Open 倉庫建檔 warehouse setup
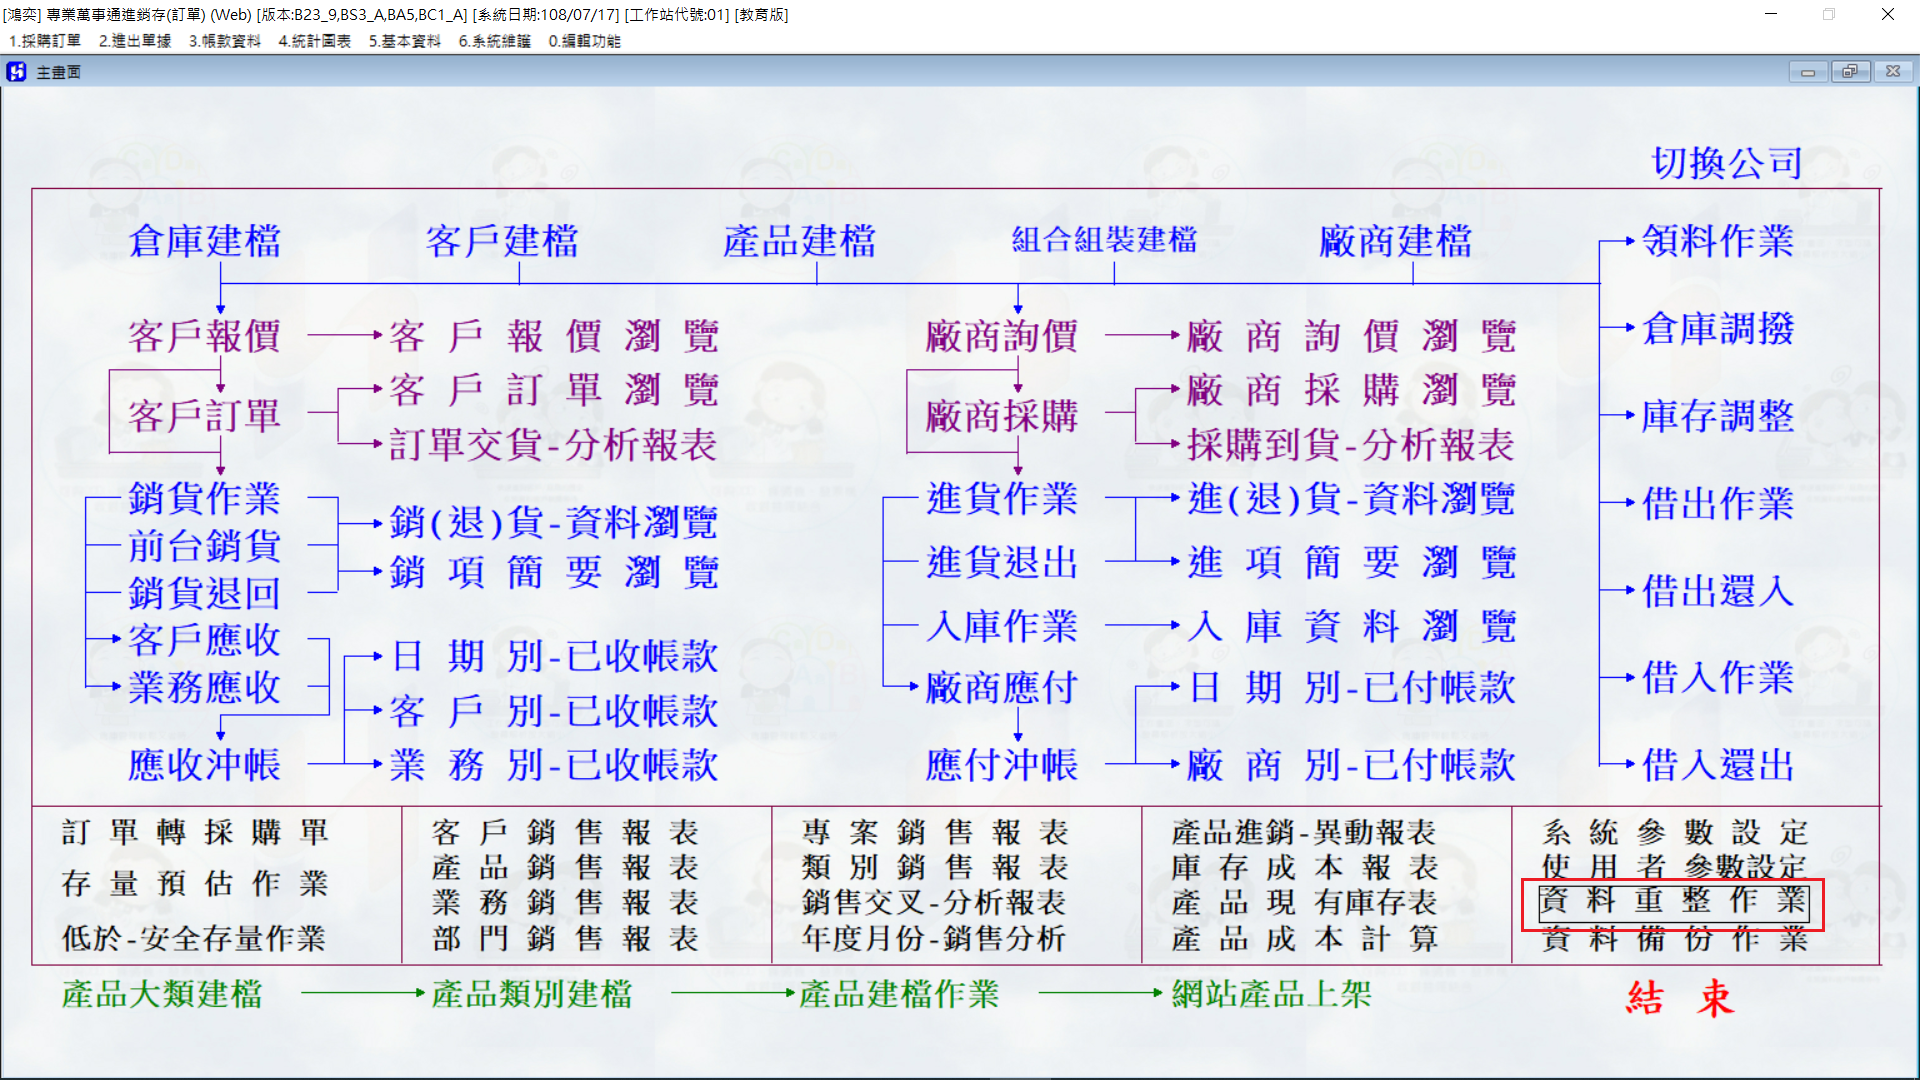1920x1080 pixels. click(x=205, y=241)
